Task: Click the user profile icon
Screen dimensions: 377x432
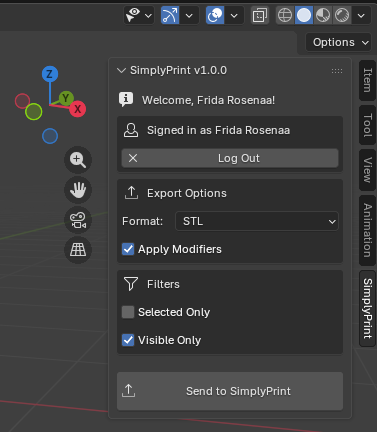Action: (131, 130)
